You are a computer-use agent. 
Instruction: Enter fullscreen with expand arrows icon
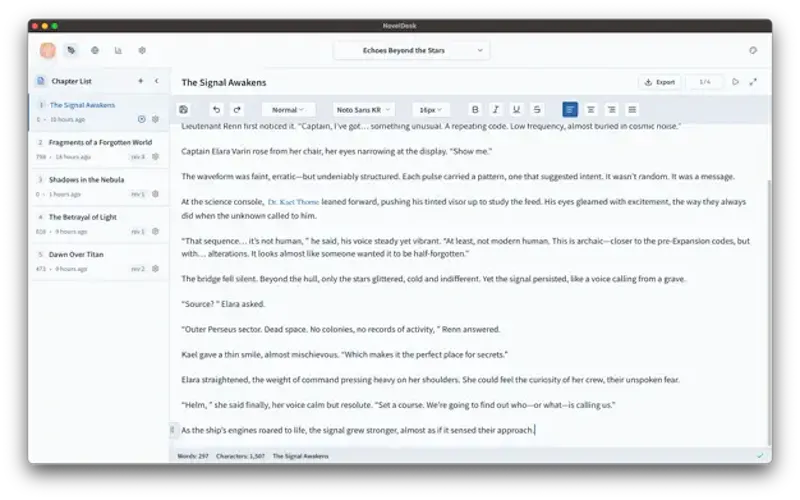point(753,82)
